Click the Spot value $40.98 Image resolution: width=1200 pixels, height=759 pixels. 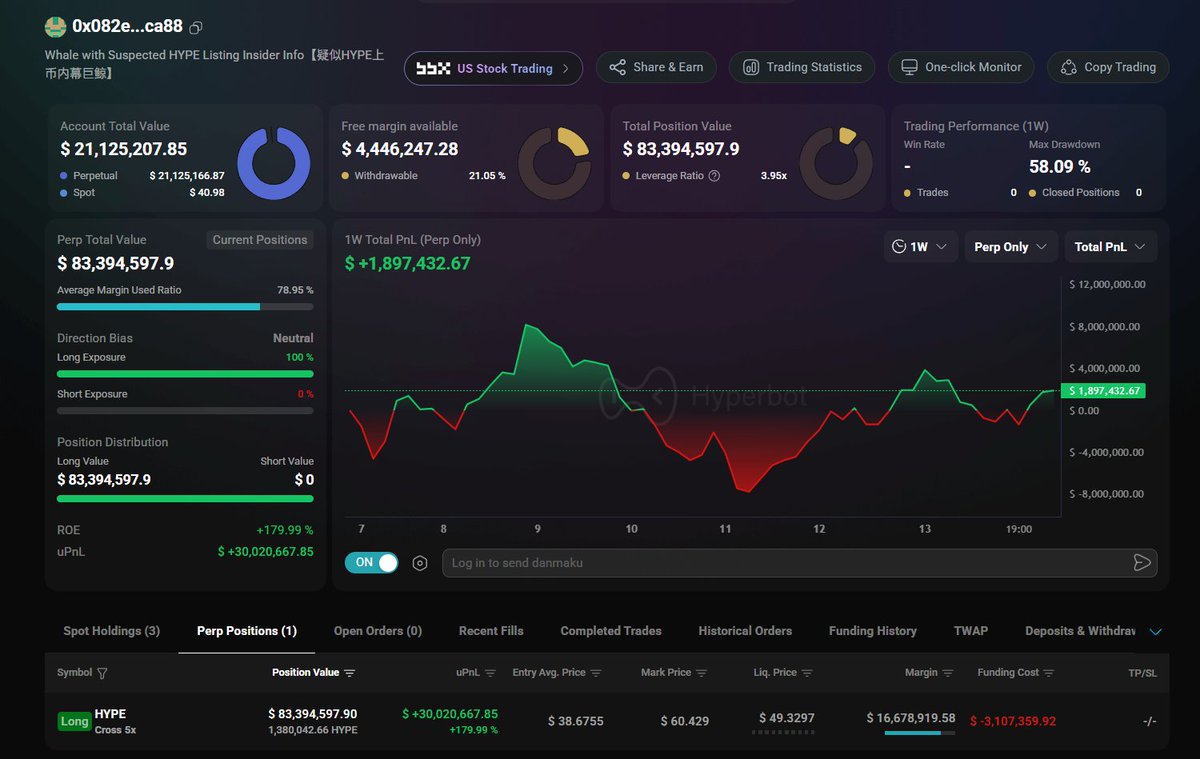[x=207, y=193]
